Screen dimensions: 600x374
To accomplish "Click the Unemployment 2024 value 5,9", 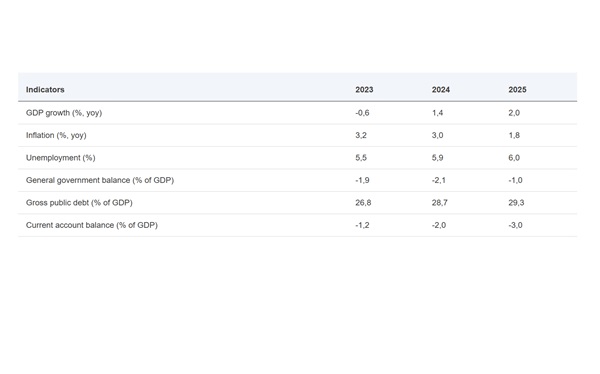I will 437,158.
